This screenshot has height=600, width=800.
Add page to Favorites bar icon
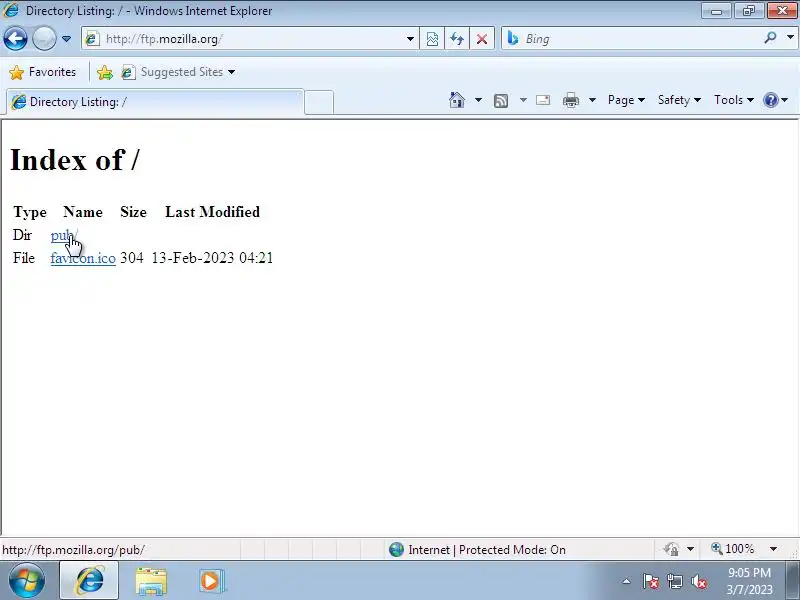point(105,72)
